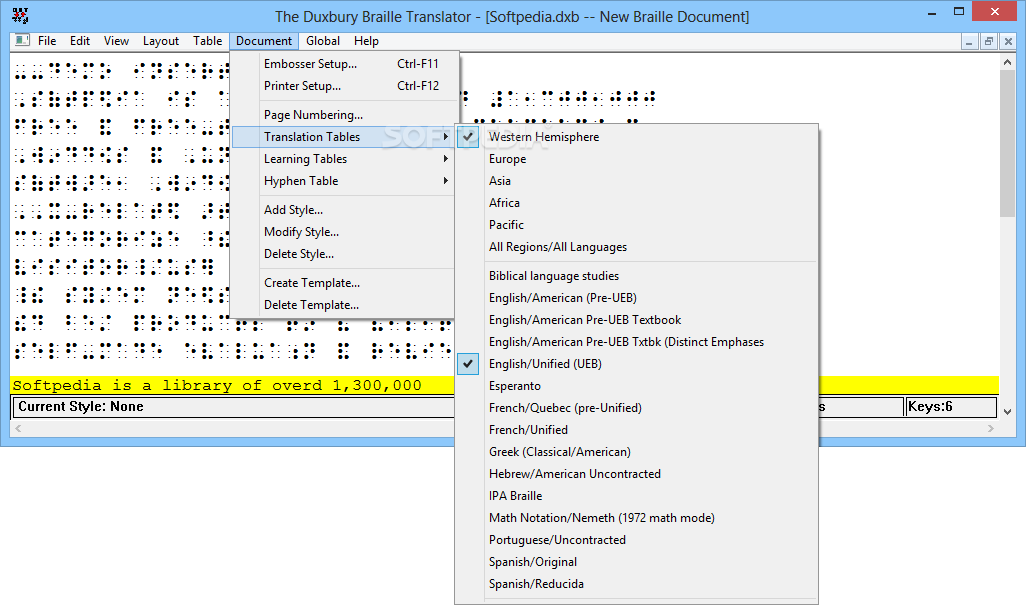This screenshot has width=1026, height=605.
Task: Close the inner document window
Action: click(1008, 42)
